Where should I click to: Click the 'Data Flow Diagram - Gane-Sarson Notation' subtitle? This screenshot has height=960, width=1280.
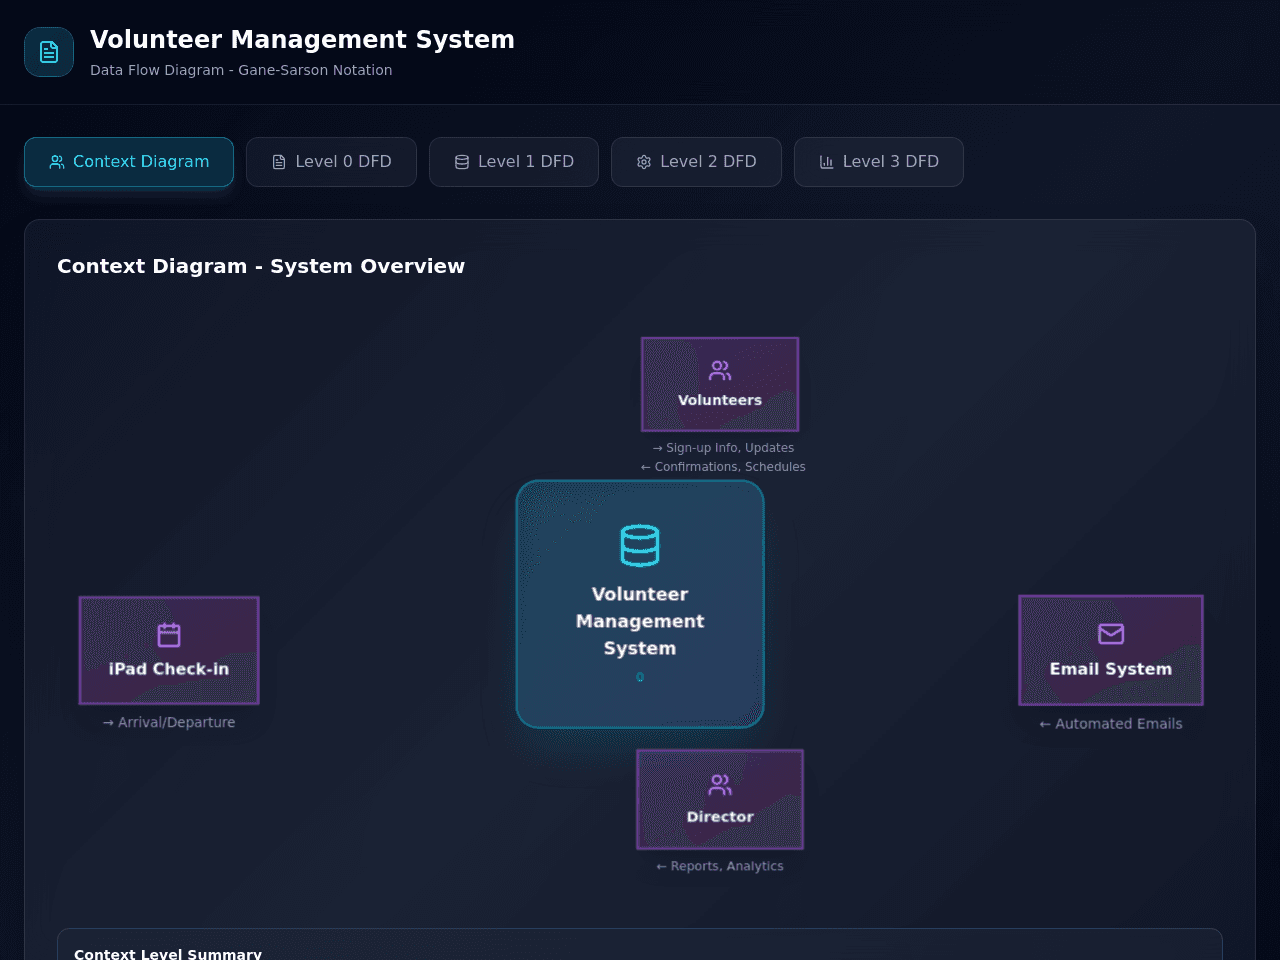click(x=241, y=70)
